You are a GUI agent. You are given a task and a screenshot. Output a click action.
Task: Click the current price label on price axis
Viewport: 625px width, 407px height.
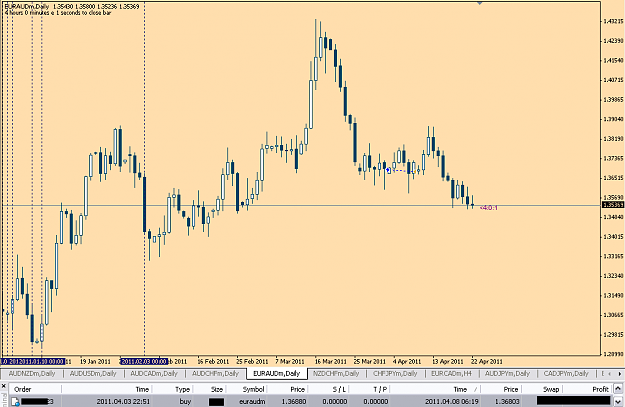(613, 205)
